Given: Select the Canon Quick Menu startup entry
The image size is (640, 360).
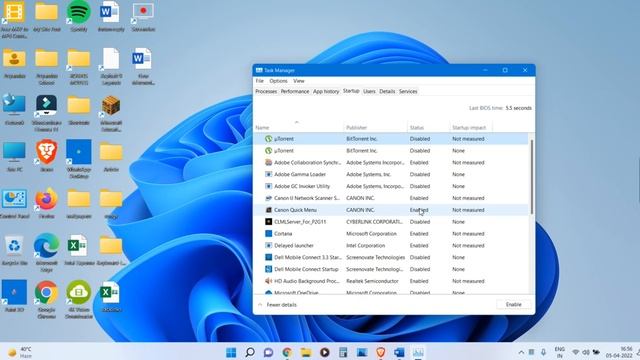Looking at the screenshot, I should 391,210.
